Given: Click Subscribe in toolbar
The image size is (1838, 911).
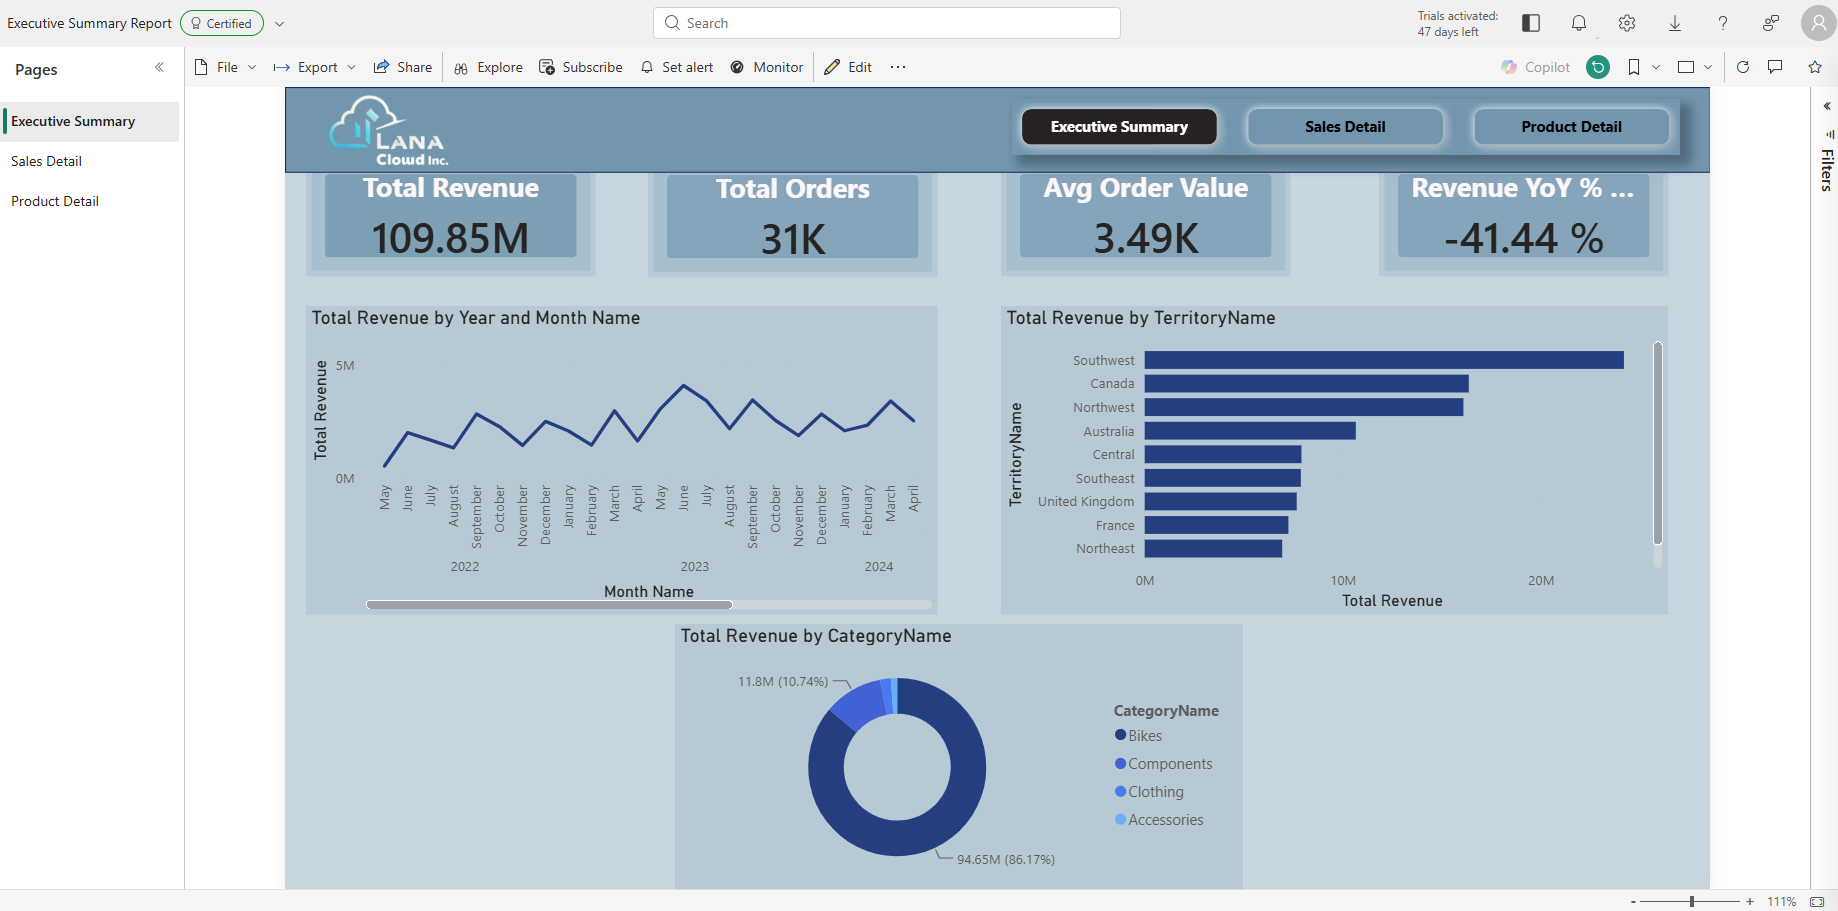Looking at the screenshot, I should coord(581,67).
